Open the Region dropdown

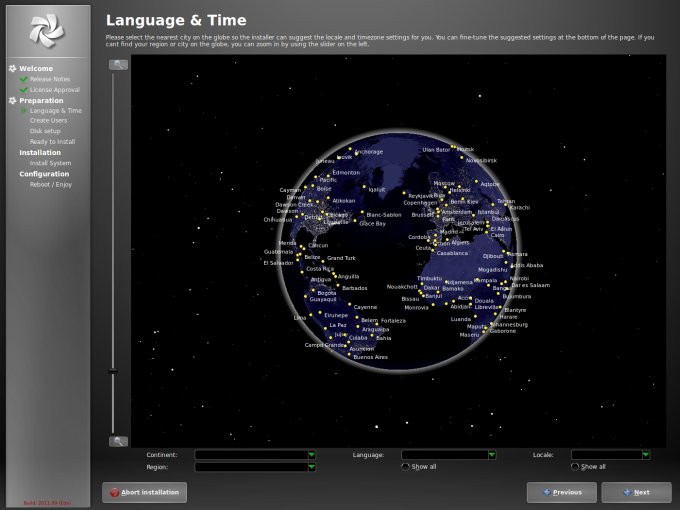tap(255, 467)
